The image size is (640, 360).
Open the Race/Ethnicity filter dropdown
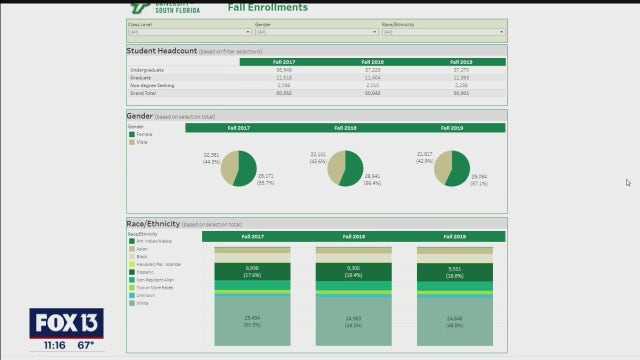[x=444, y=32]
